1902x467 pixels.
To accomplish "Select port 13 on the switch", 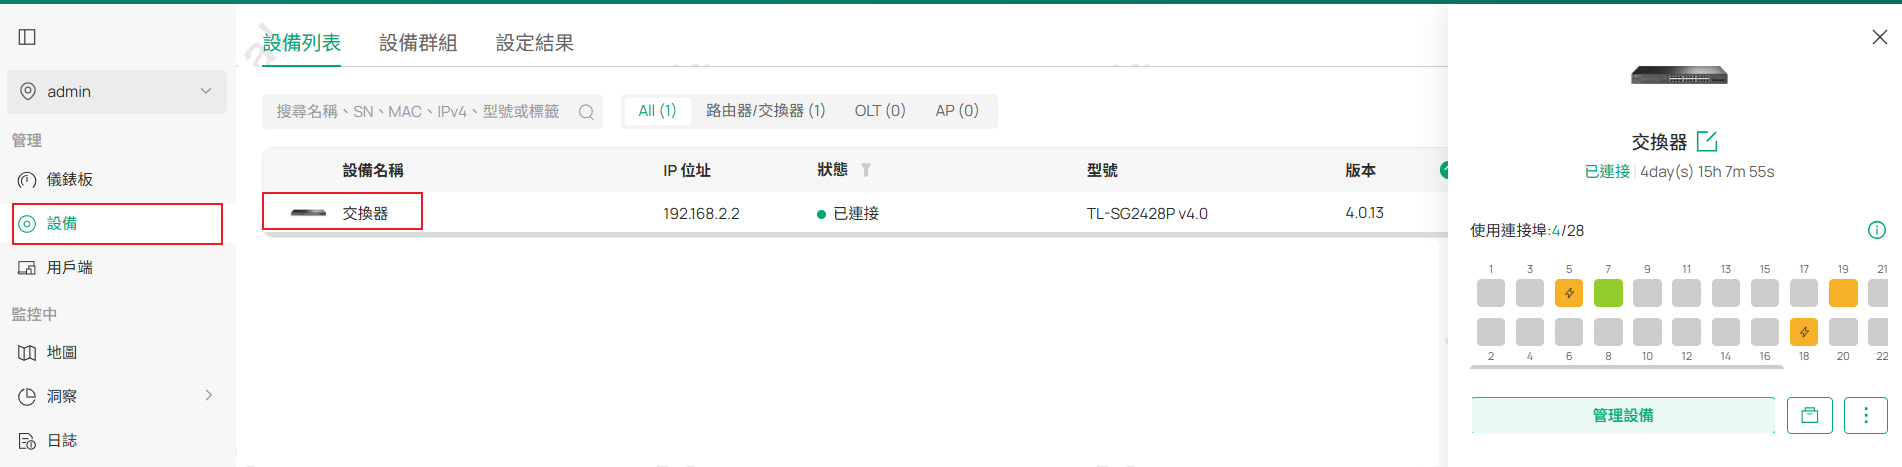I will 1726,293.
